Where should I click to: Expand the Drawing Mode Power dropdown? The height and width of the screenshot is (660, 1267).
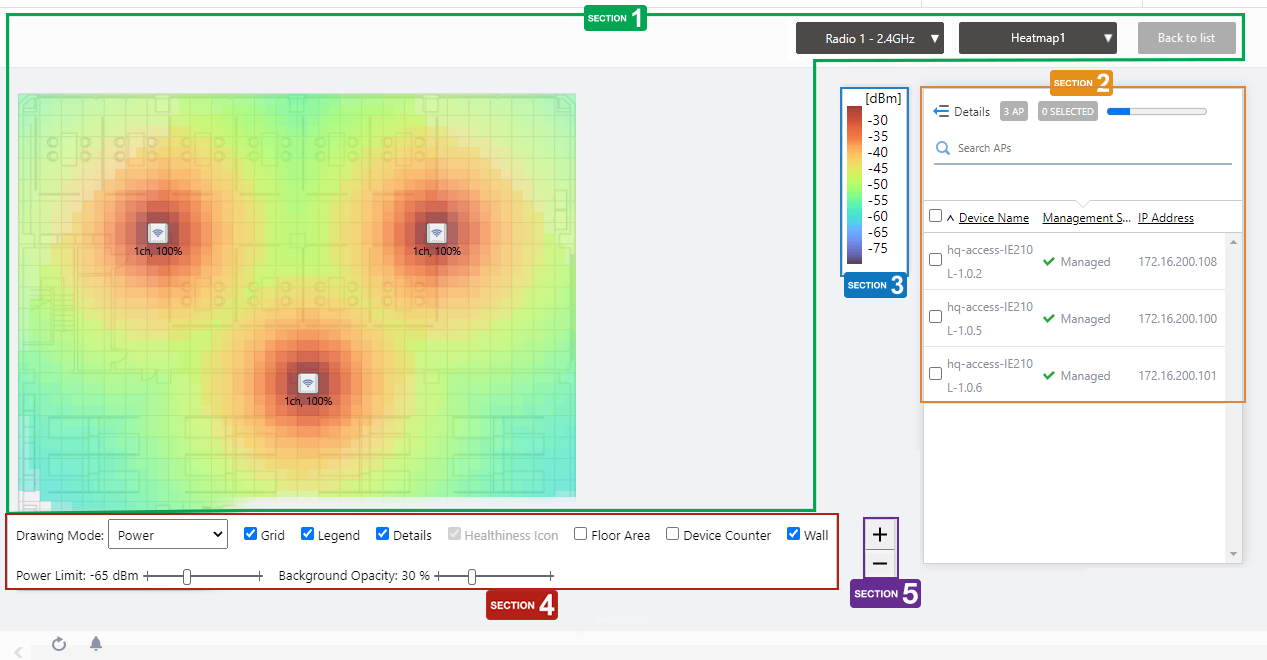(x=168, y=535)
